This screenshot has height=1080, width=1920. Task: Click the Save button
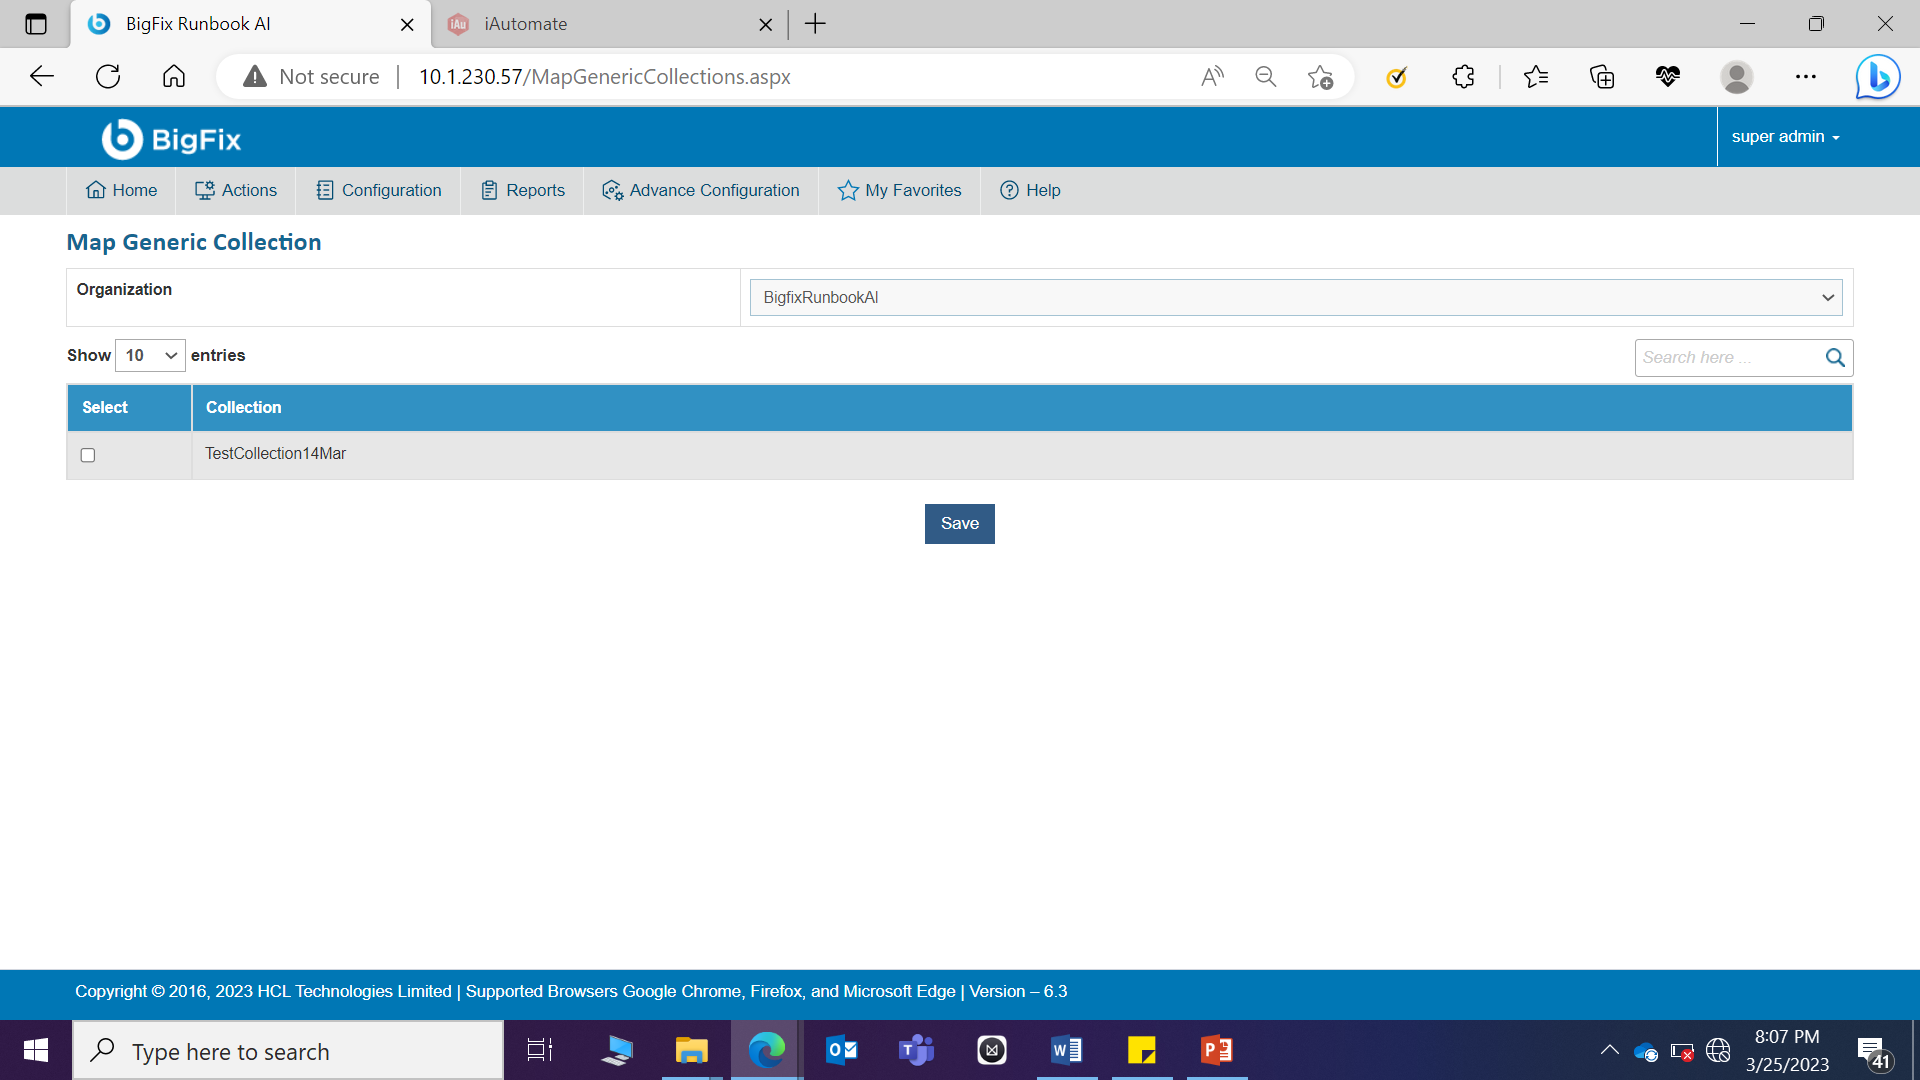click(x=959, y=524)
